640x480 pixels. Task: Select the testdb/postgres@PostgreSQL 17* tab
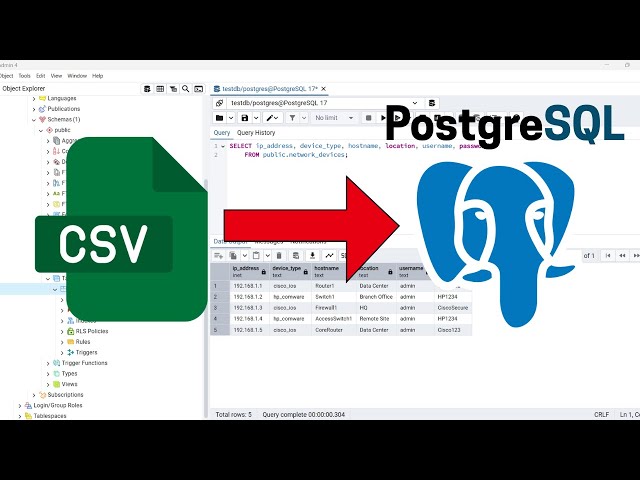[x=269, y=89]
